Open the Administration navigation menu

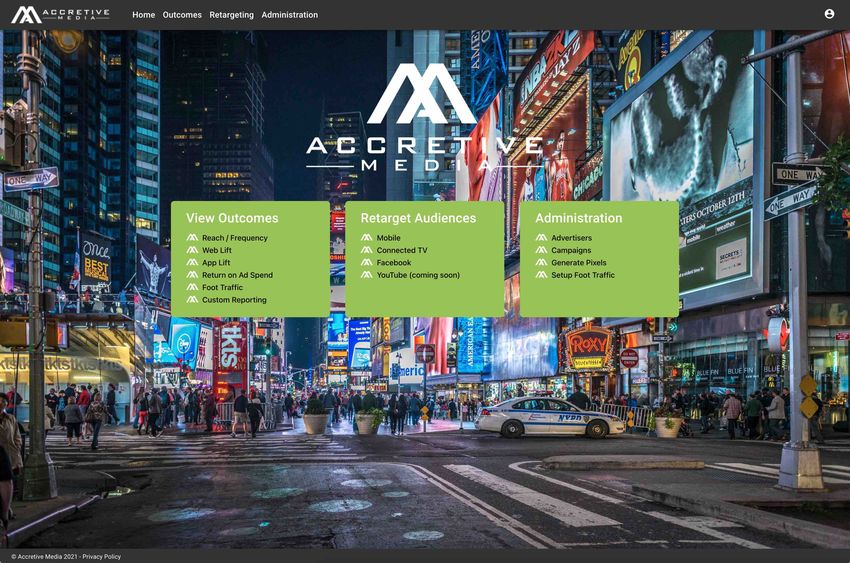click(289, 15)
